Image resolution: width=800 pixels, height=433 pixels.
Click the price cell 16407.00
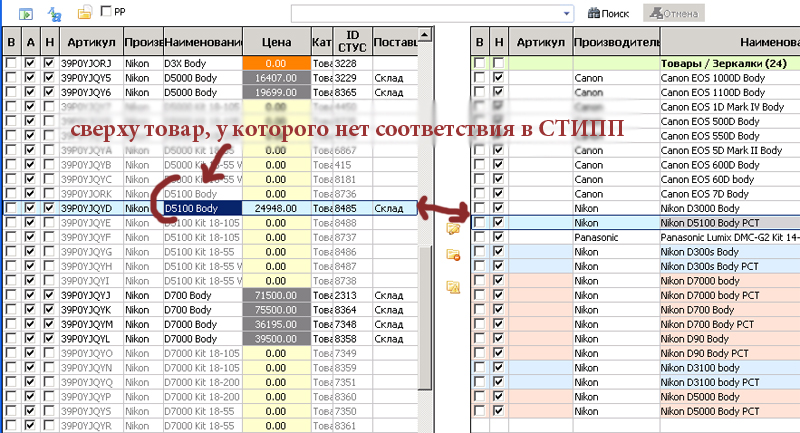click(x=277, y=78)
